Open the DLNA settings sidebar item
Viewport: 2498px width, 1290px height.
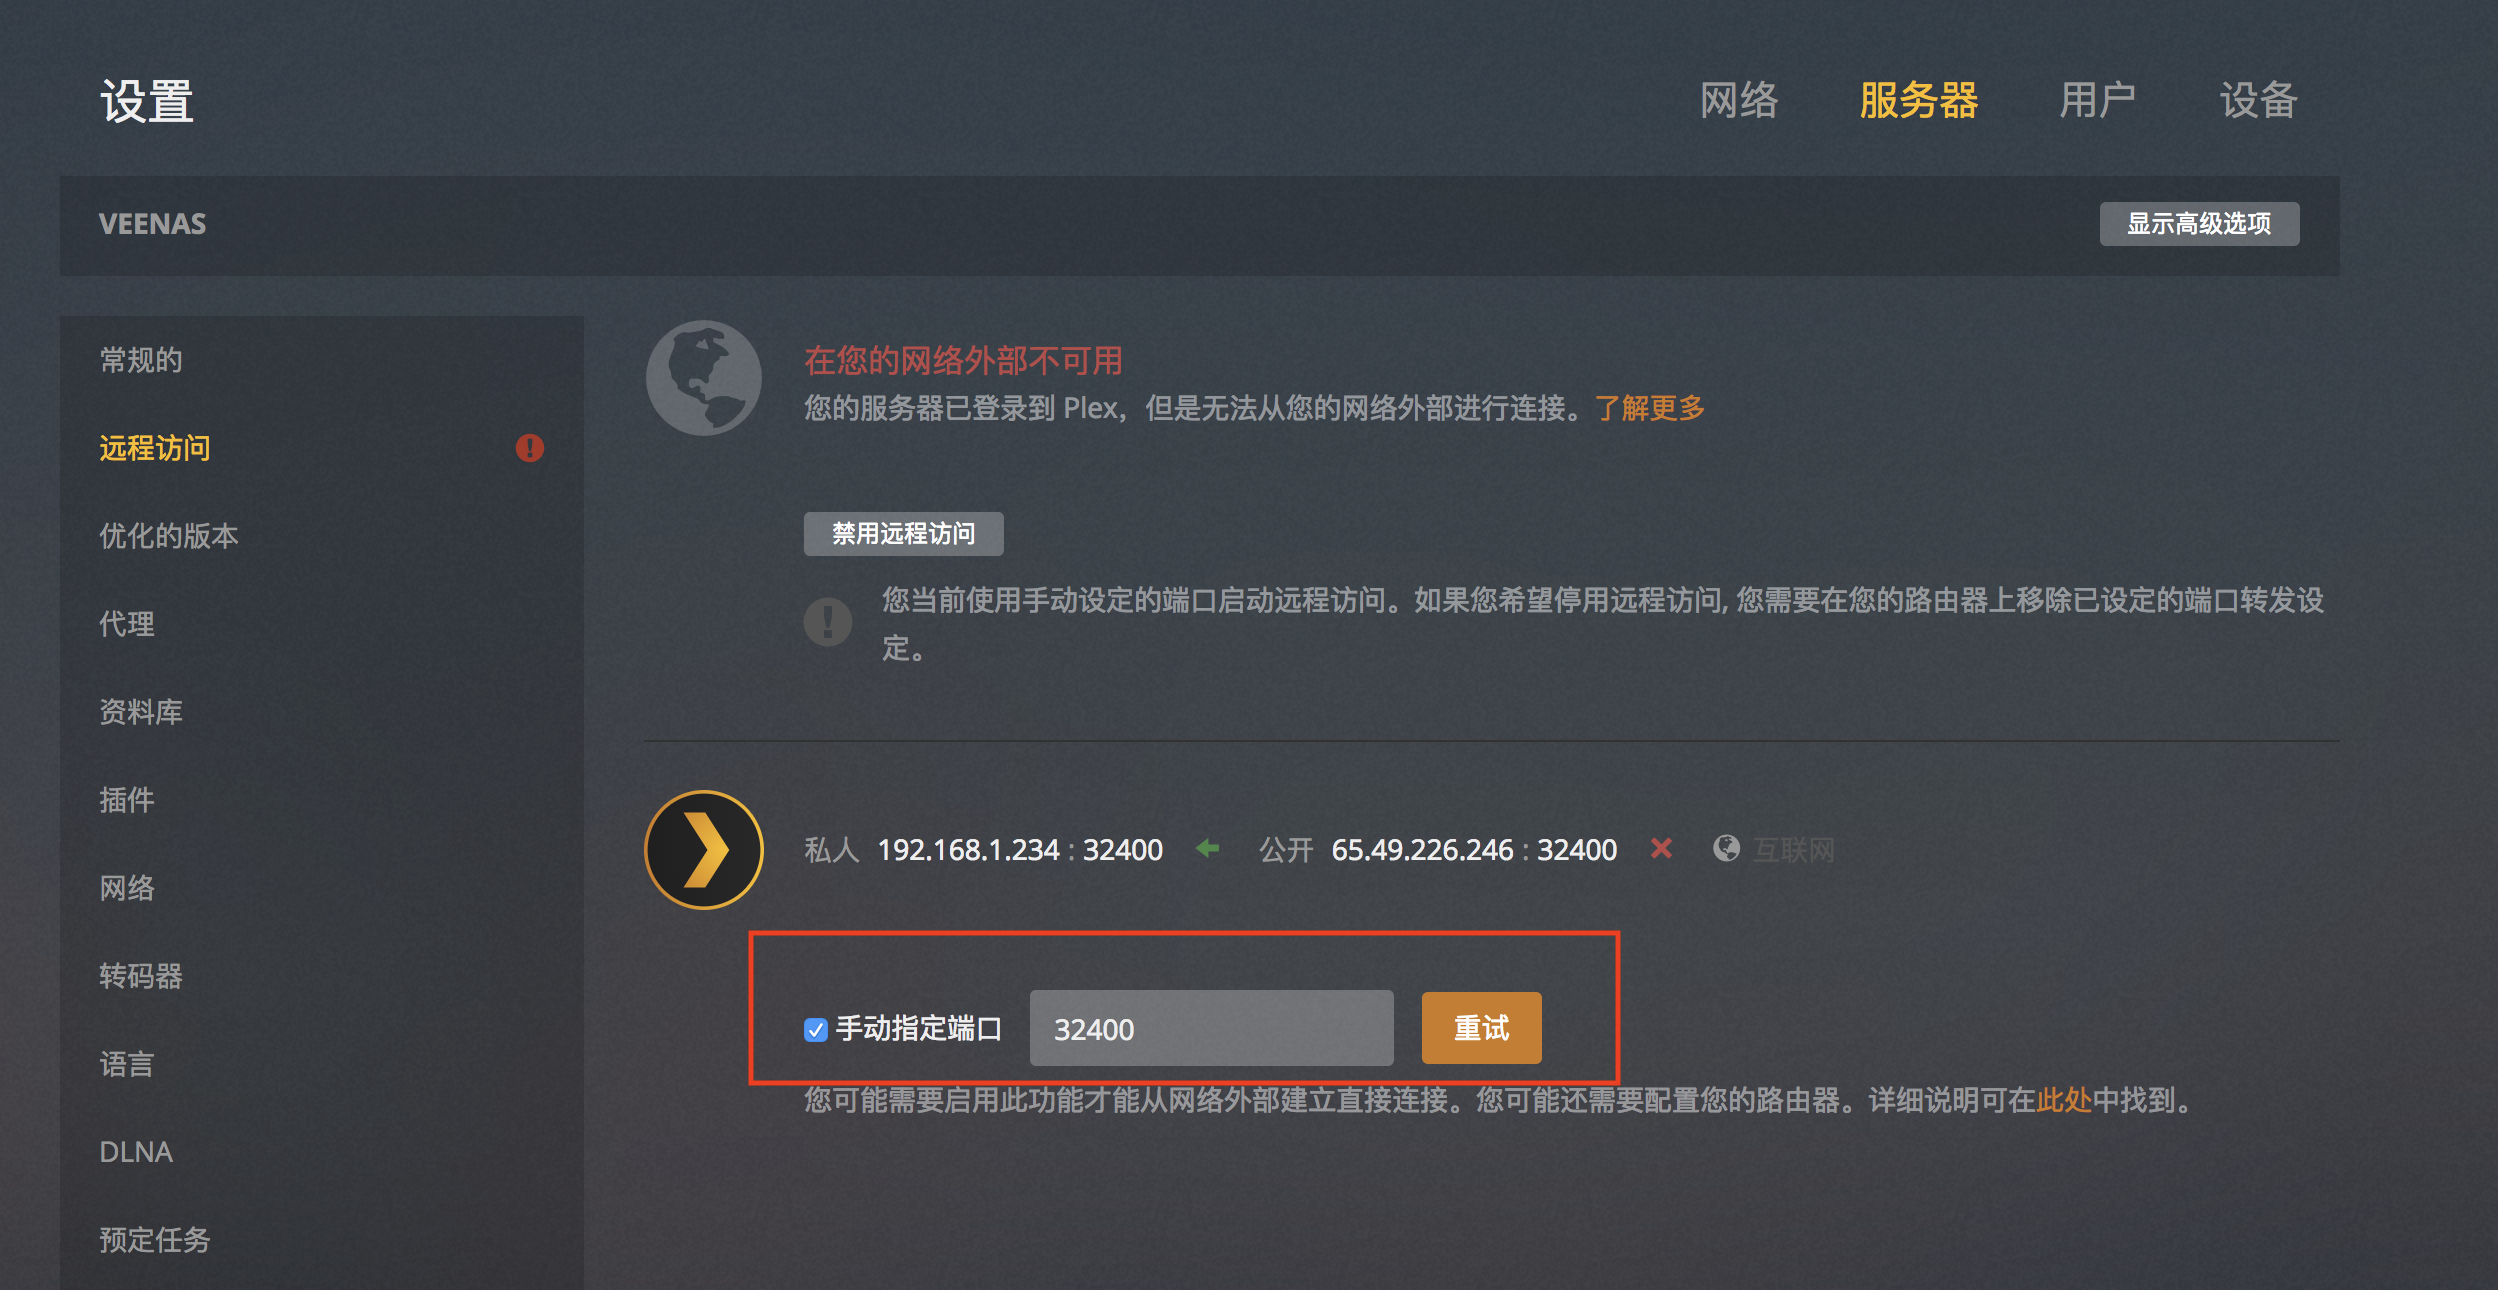click(136, 1152)
